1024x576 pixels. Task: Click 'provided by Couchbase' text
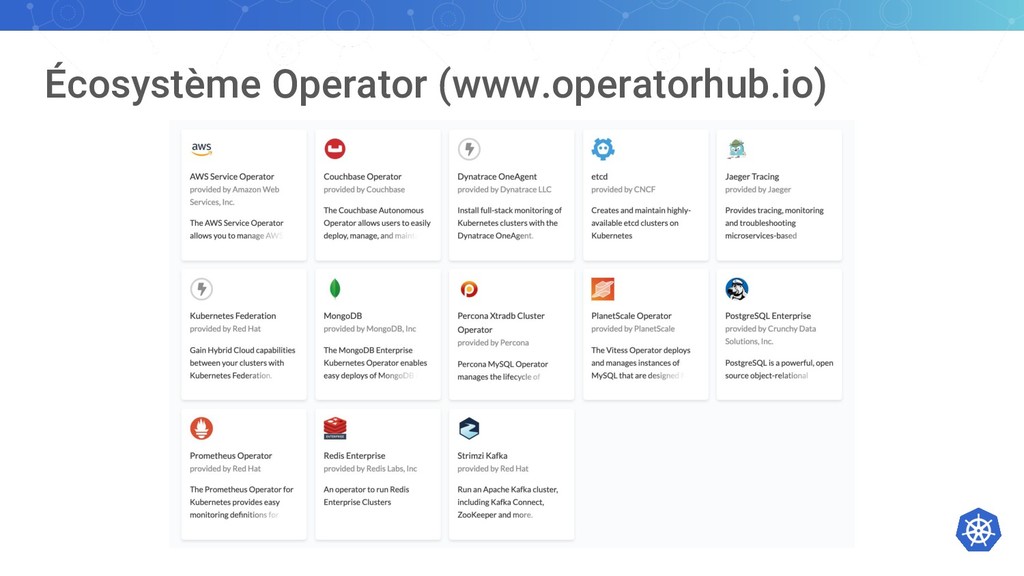[364, 189]
